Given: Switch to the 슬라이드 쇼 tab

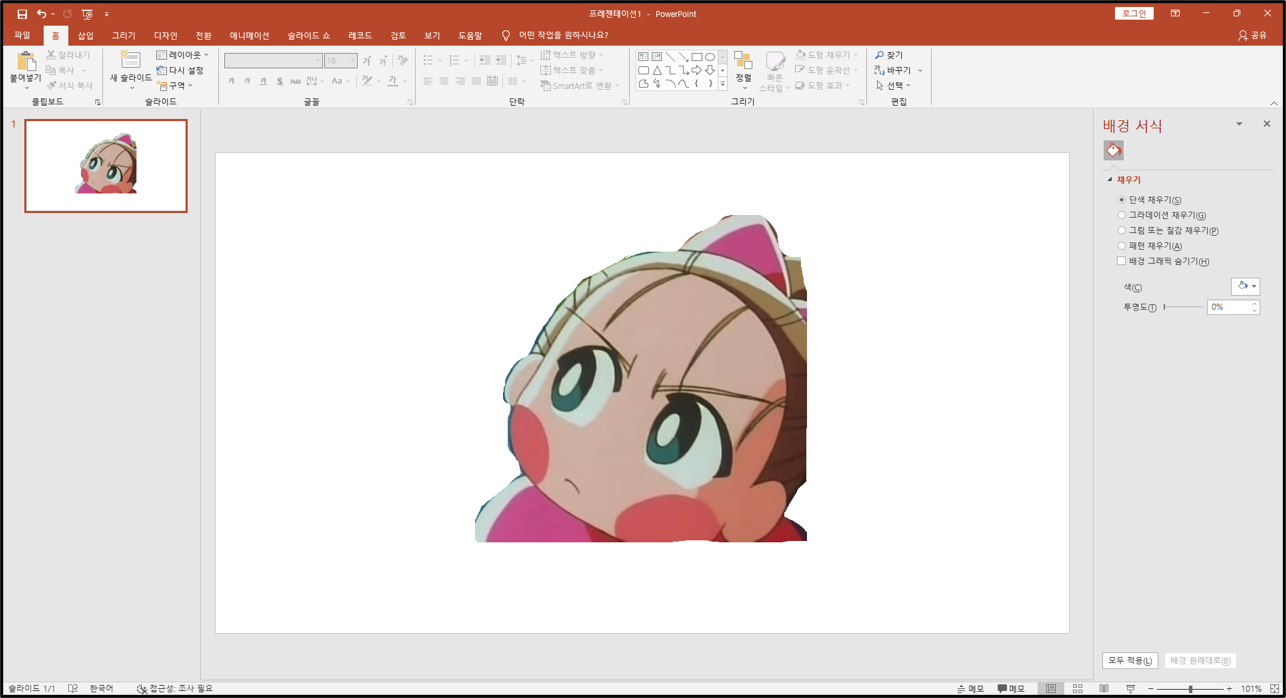Looking at the screenshot, I should click(x=308, y=35).
